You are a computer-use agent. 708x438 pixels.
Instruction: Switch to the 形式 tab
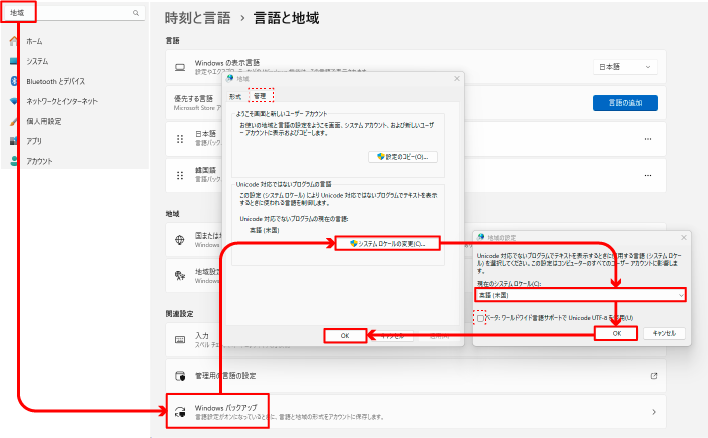click(x=235, y=95)
